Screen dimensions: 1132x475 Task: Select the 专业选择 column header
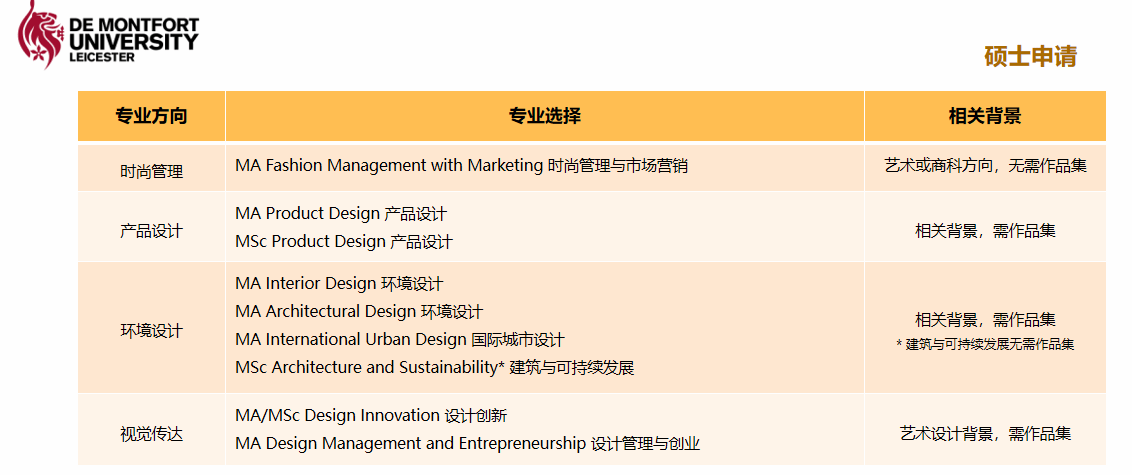(544, 116)
